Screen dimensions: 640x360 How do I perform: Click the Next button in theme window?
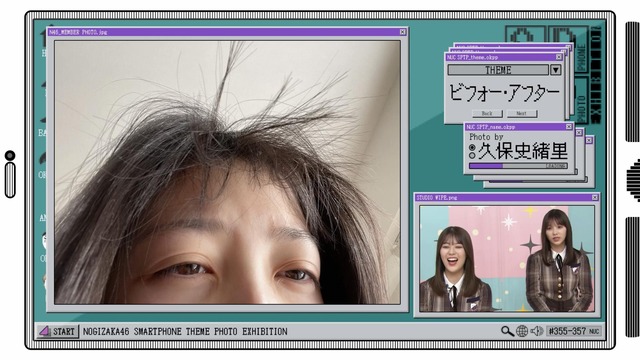coord(522,113)
